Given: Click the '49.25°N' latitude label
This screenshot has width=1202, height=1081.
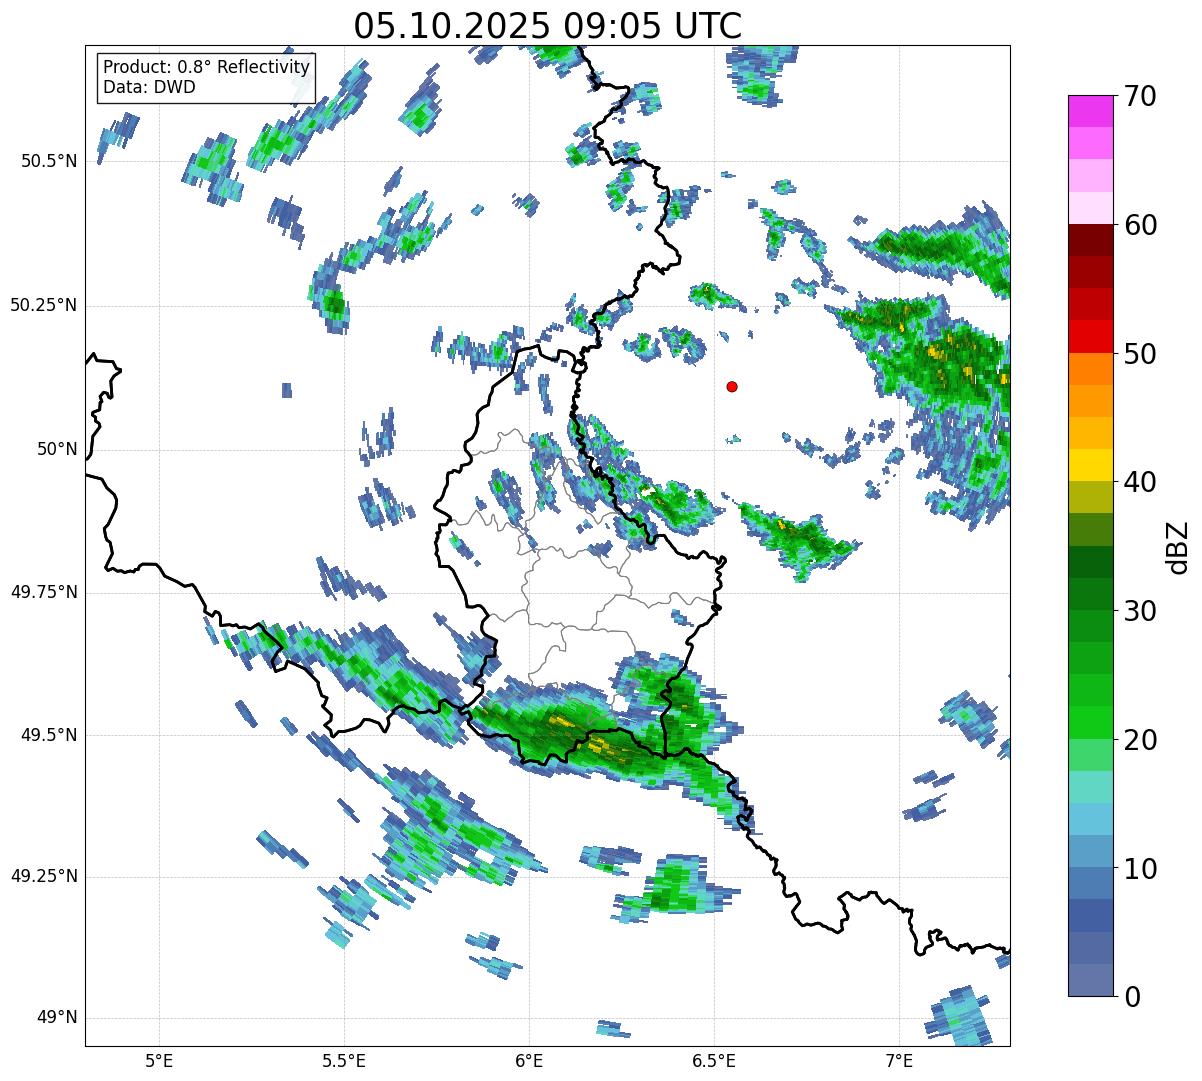Looking at the screenshot, I should click(44, 876).
